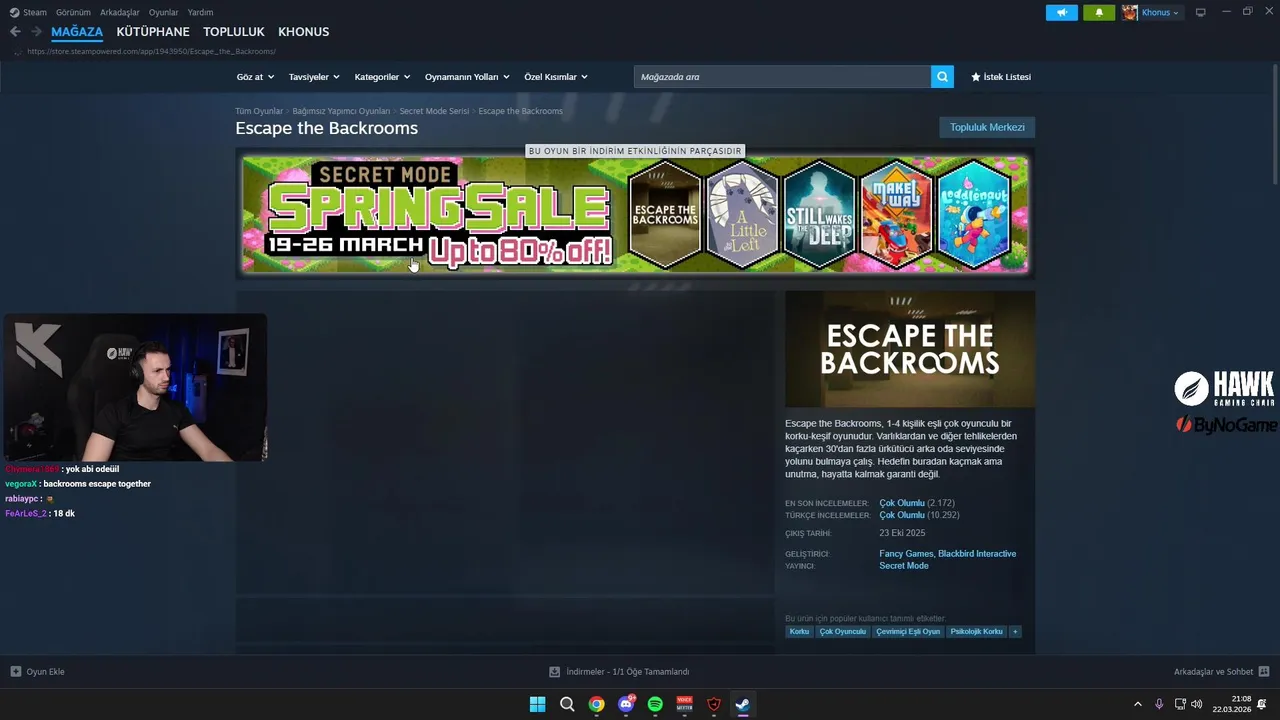Click the Escape the Backrooms header image
The height and width of the screenshot is (720, 1280).
click(x=910, y=349)
